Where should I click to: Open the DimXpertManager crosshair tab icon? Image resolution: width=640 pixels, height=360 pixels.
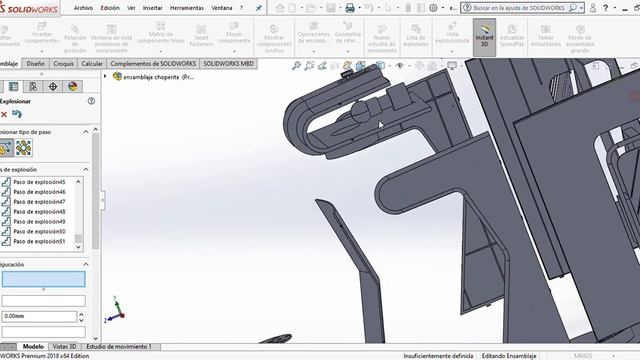tap(53, 87)
